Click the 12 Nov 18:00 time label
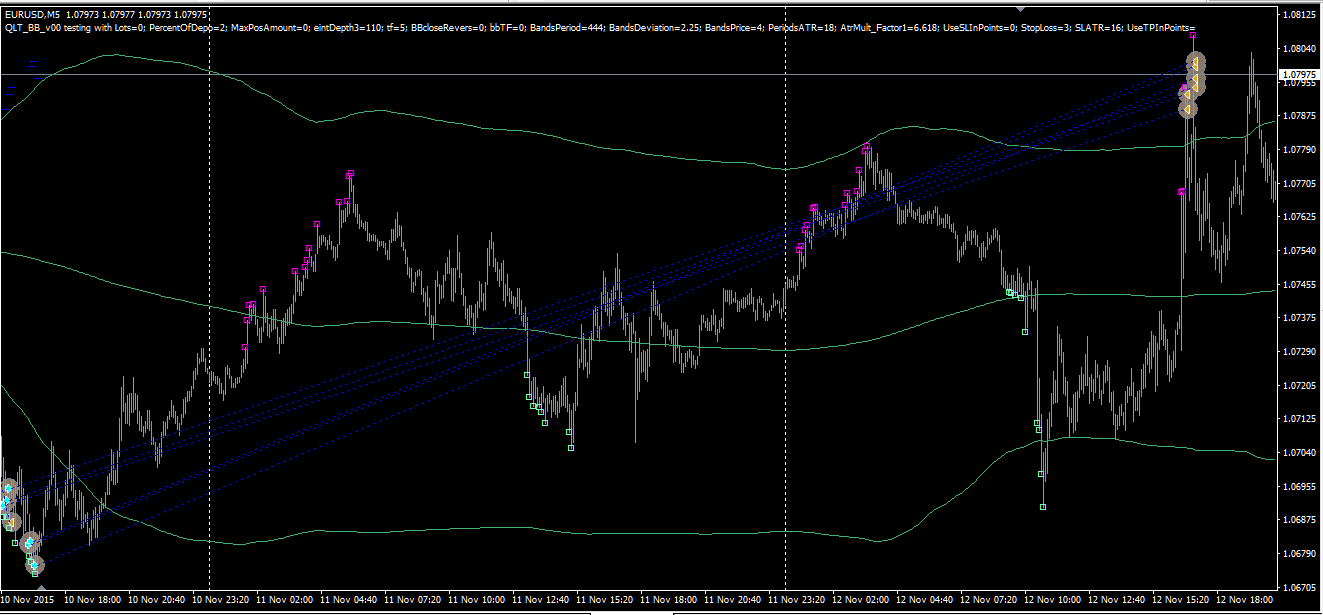 pyautogui.click(x=1246, y=600)
